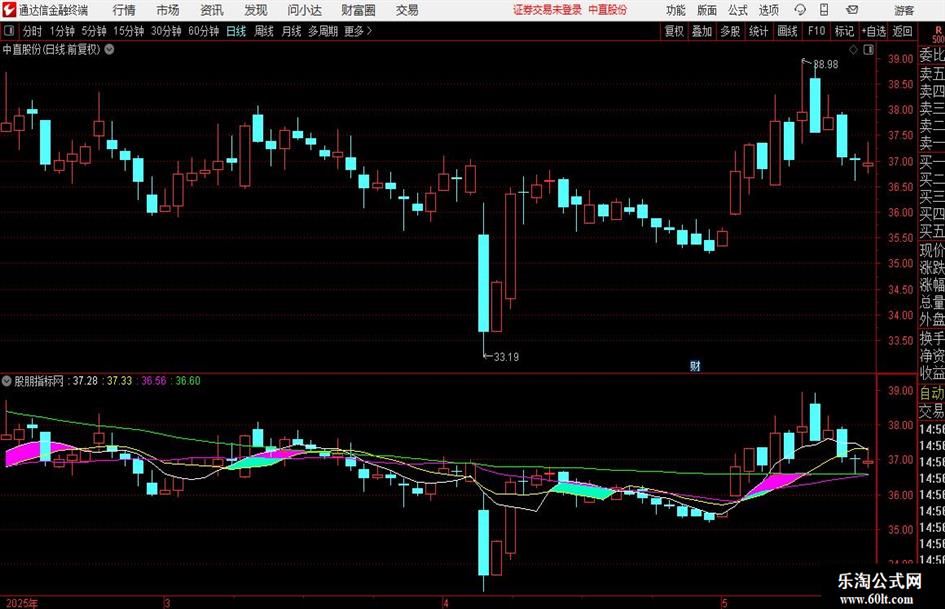The image size is (945, 609).
Task: Open the 发现 menu
Action: coord(256,10)
